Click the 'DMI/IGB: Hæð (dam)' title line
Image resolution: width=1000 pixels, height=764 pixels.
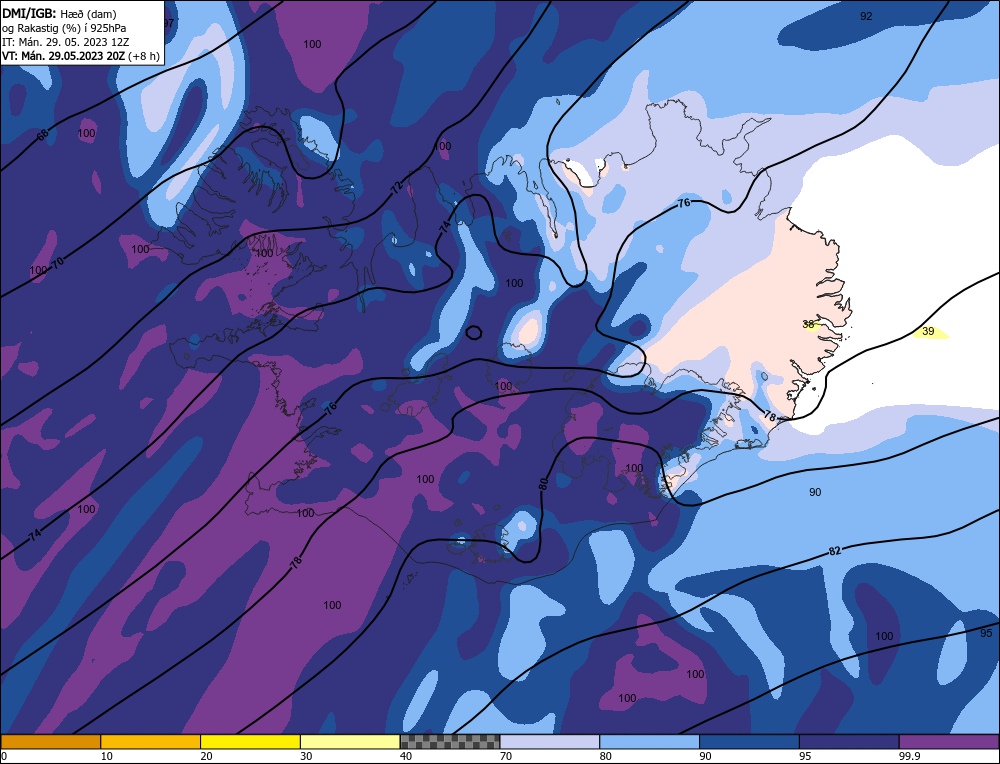coord(59,13)
